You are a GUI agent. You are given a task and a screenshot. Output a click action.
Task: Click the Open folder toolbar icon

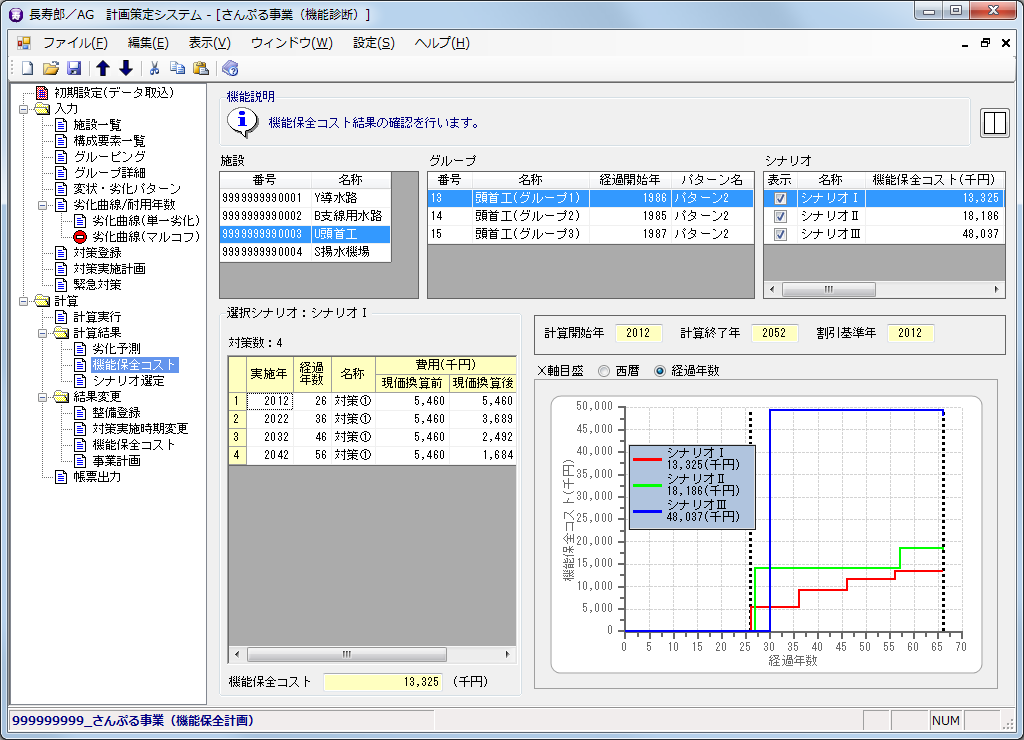pyautogui.click(x=50, y=69)
